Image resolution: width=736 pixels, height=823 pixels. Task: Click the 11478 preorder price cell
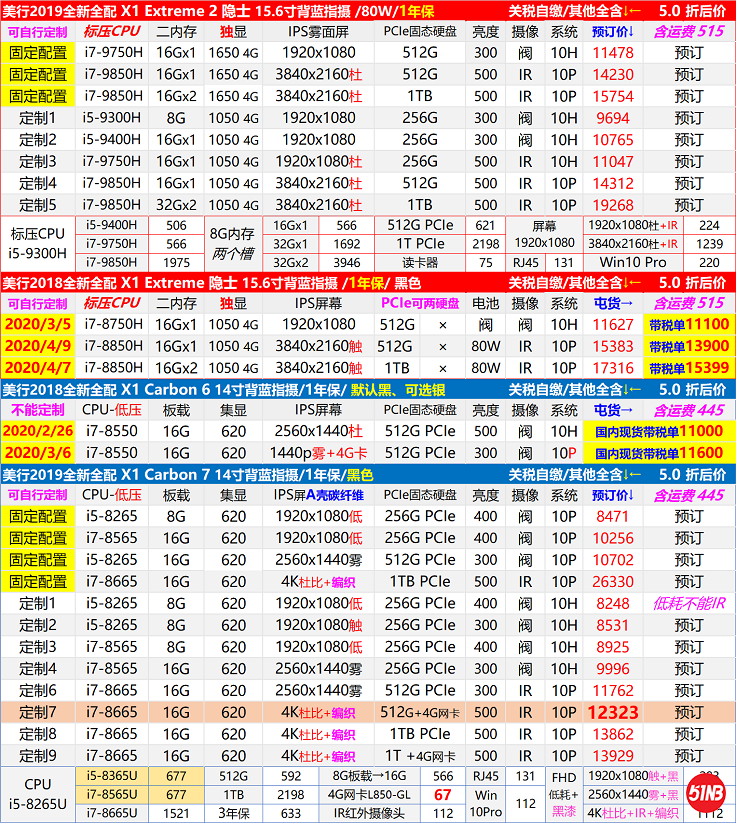(613, 53)
